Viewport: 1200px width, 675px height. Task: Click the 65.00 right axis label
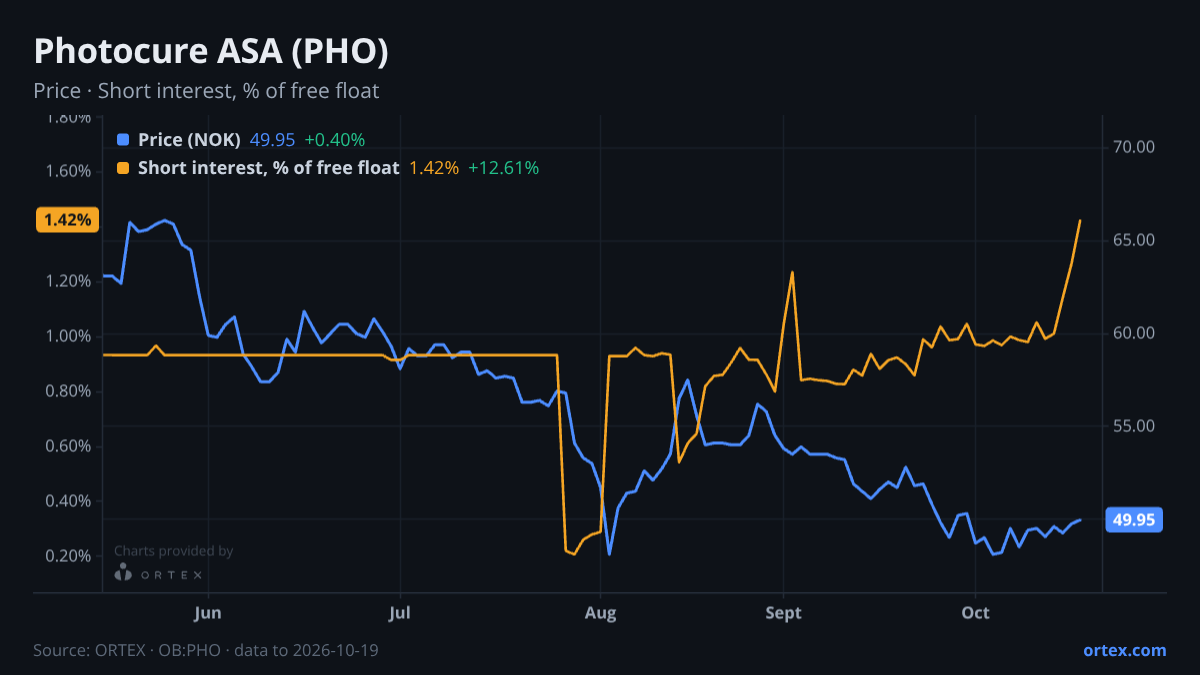[1134, 240]
